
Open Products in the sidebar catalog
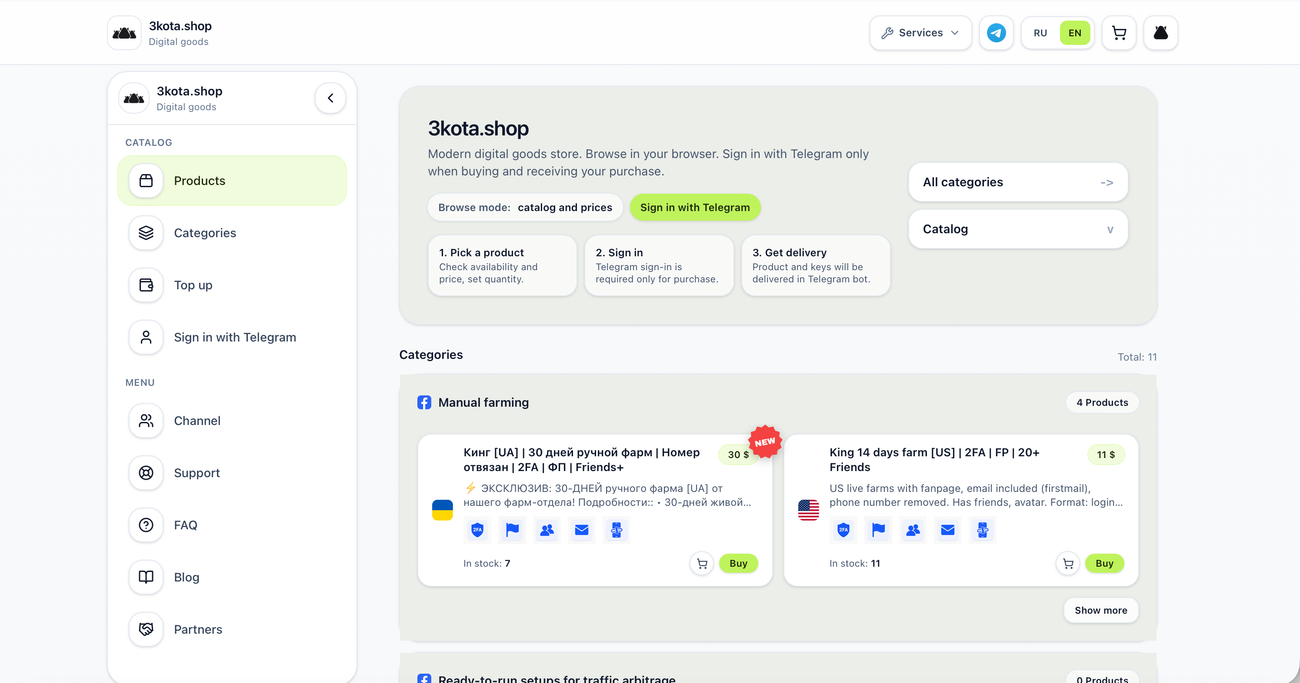tap(232, 181)
